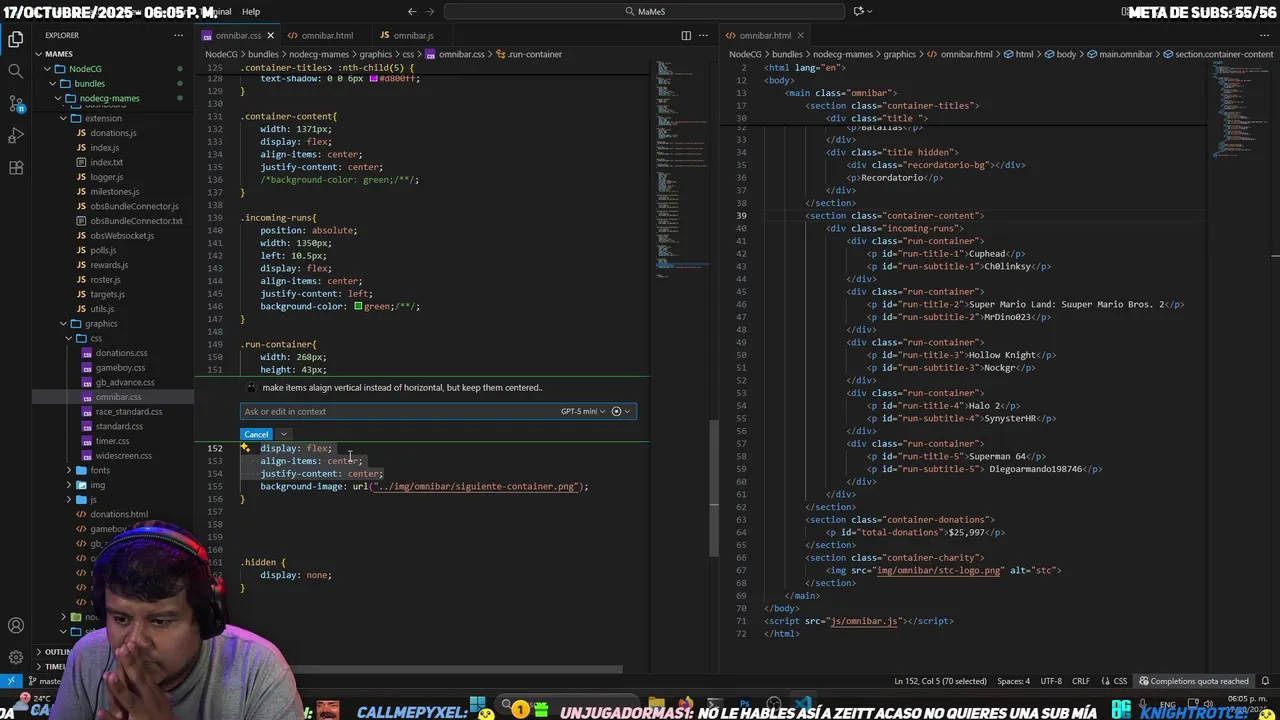
Task: Open gameboy.css in the explorer
Action: pos(120,368)
